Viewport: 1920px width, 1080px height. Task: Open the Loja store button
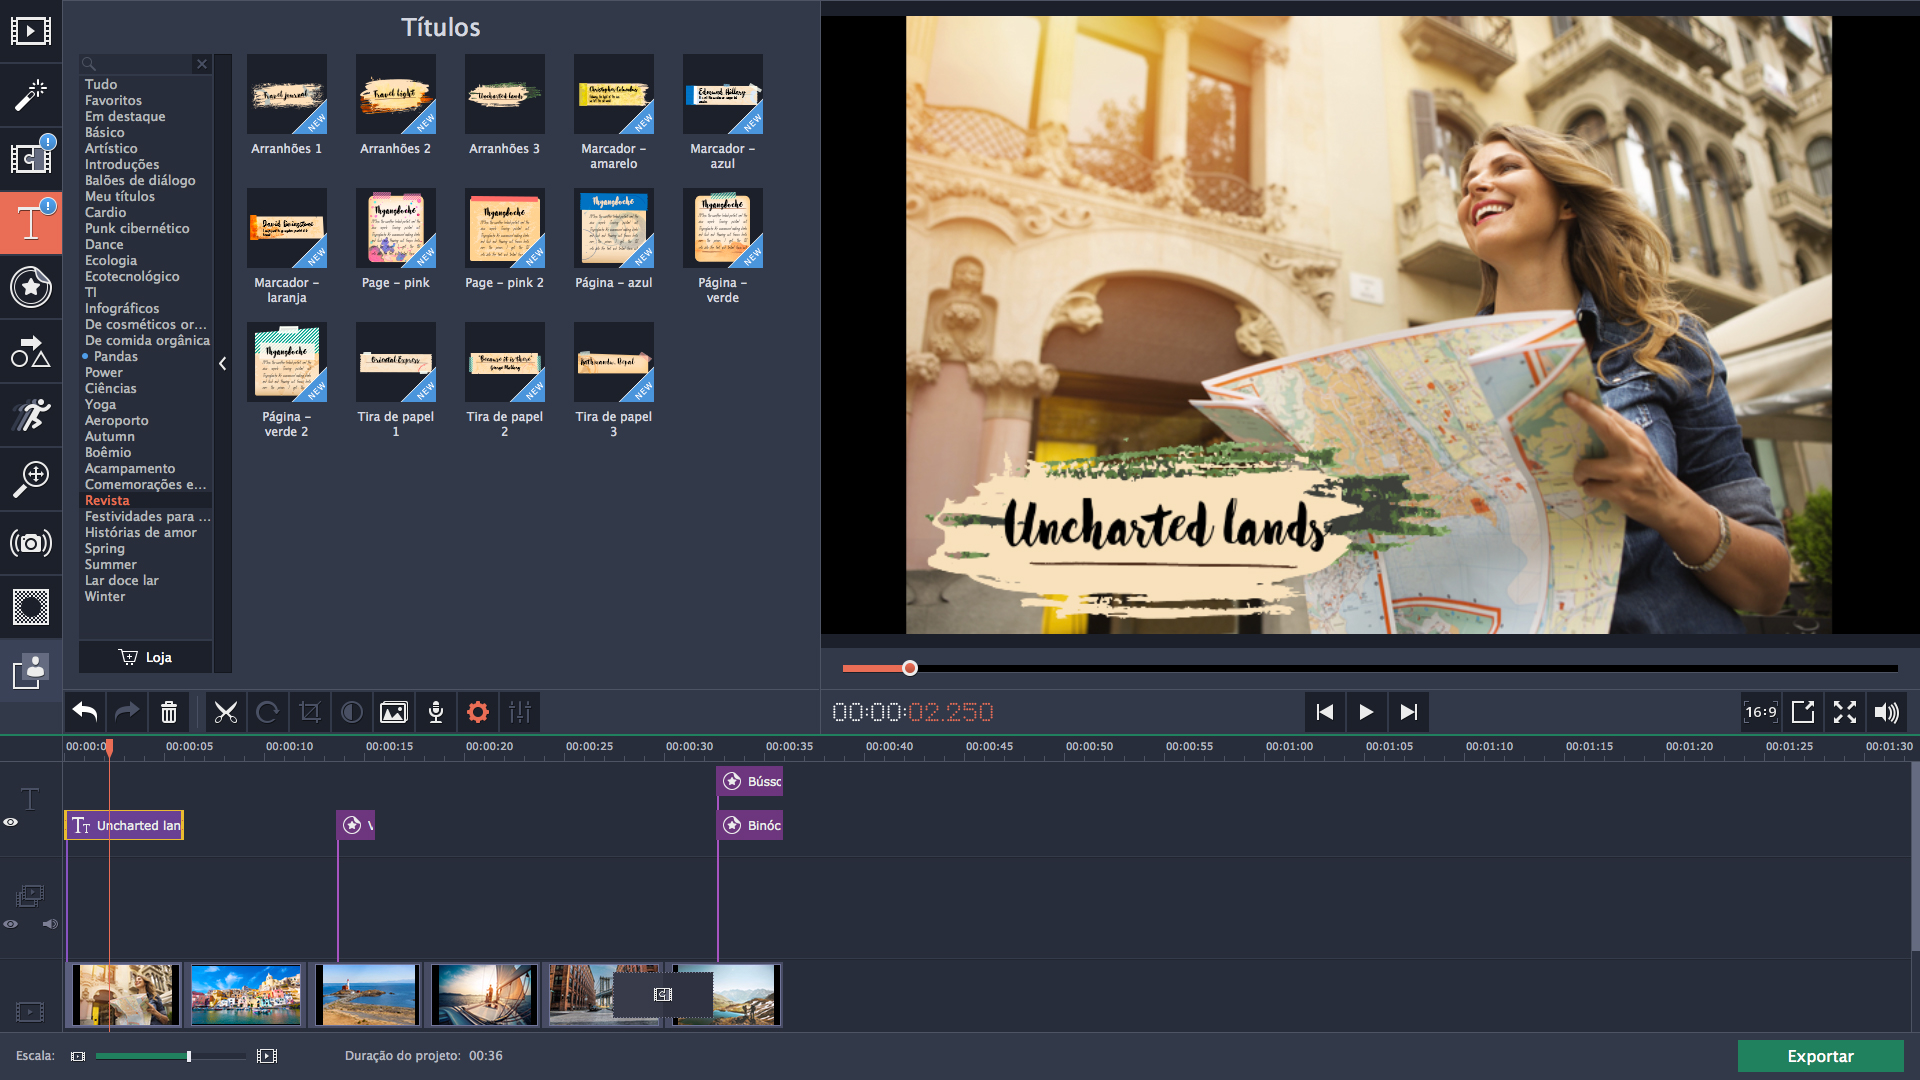[x=146, y=657]
